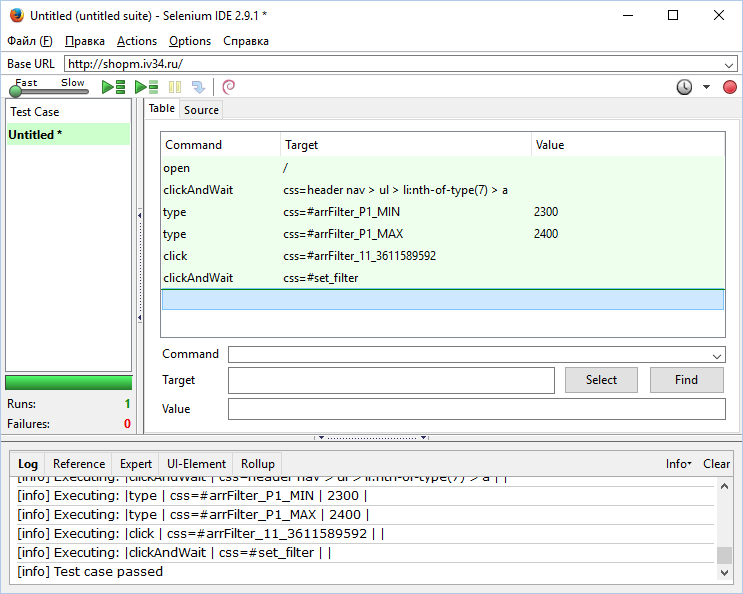Click the Executing set_filter log line
The height and width of the screenshot is (594, 743).
pyautogui.click(x=174, y=553)
